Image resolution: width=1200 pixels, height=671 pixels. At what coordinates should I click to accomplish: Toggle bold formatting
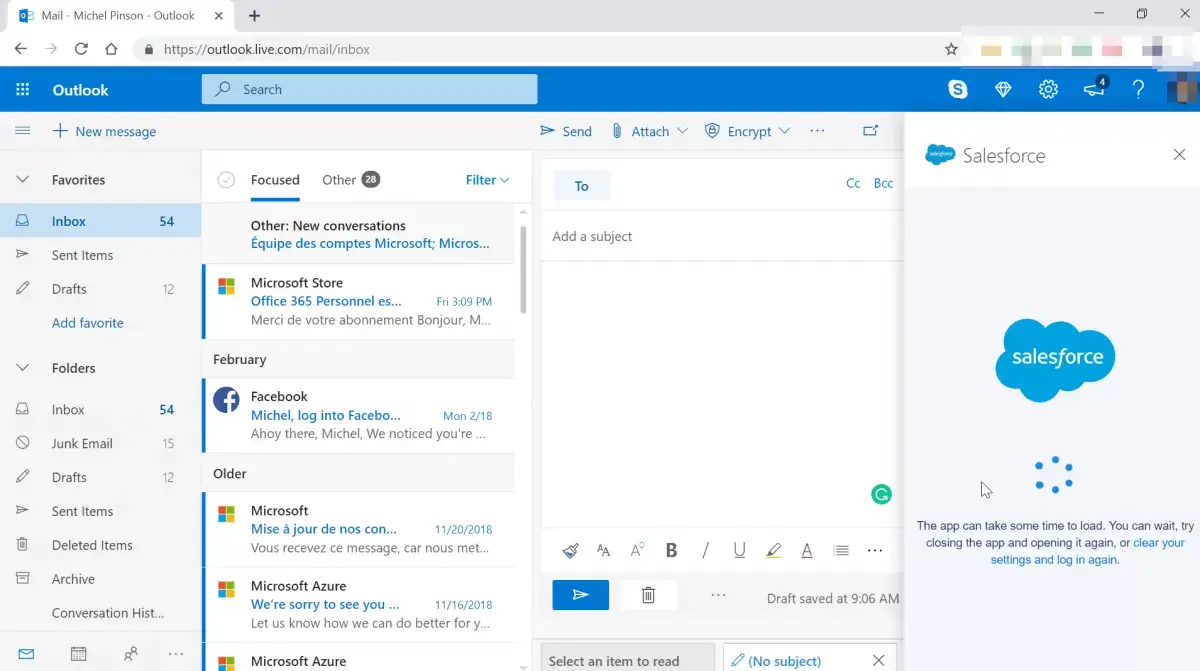point(671,550)
